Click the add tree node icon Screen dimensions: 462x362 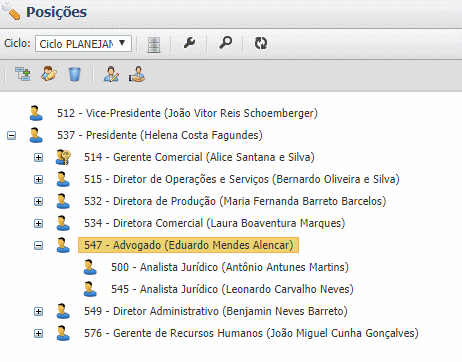(23, 74)
